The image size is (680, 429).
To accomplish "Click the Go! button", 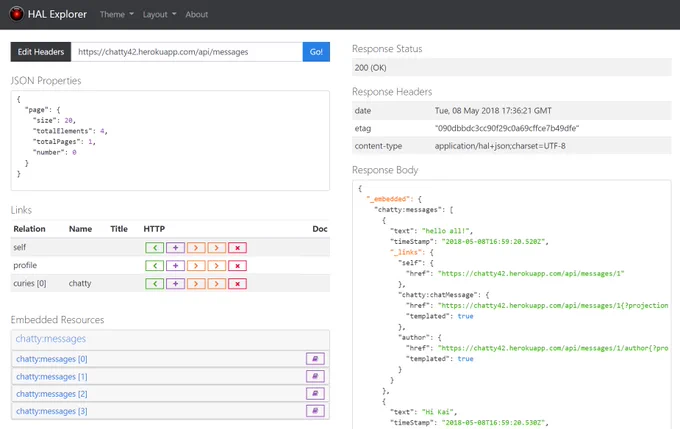I will coord(316,52).
